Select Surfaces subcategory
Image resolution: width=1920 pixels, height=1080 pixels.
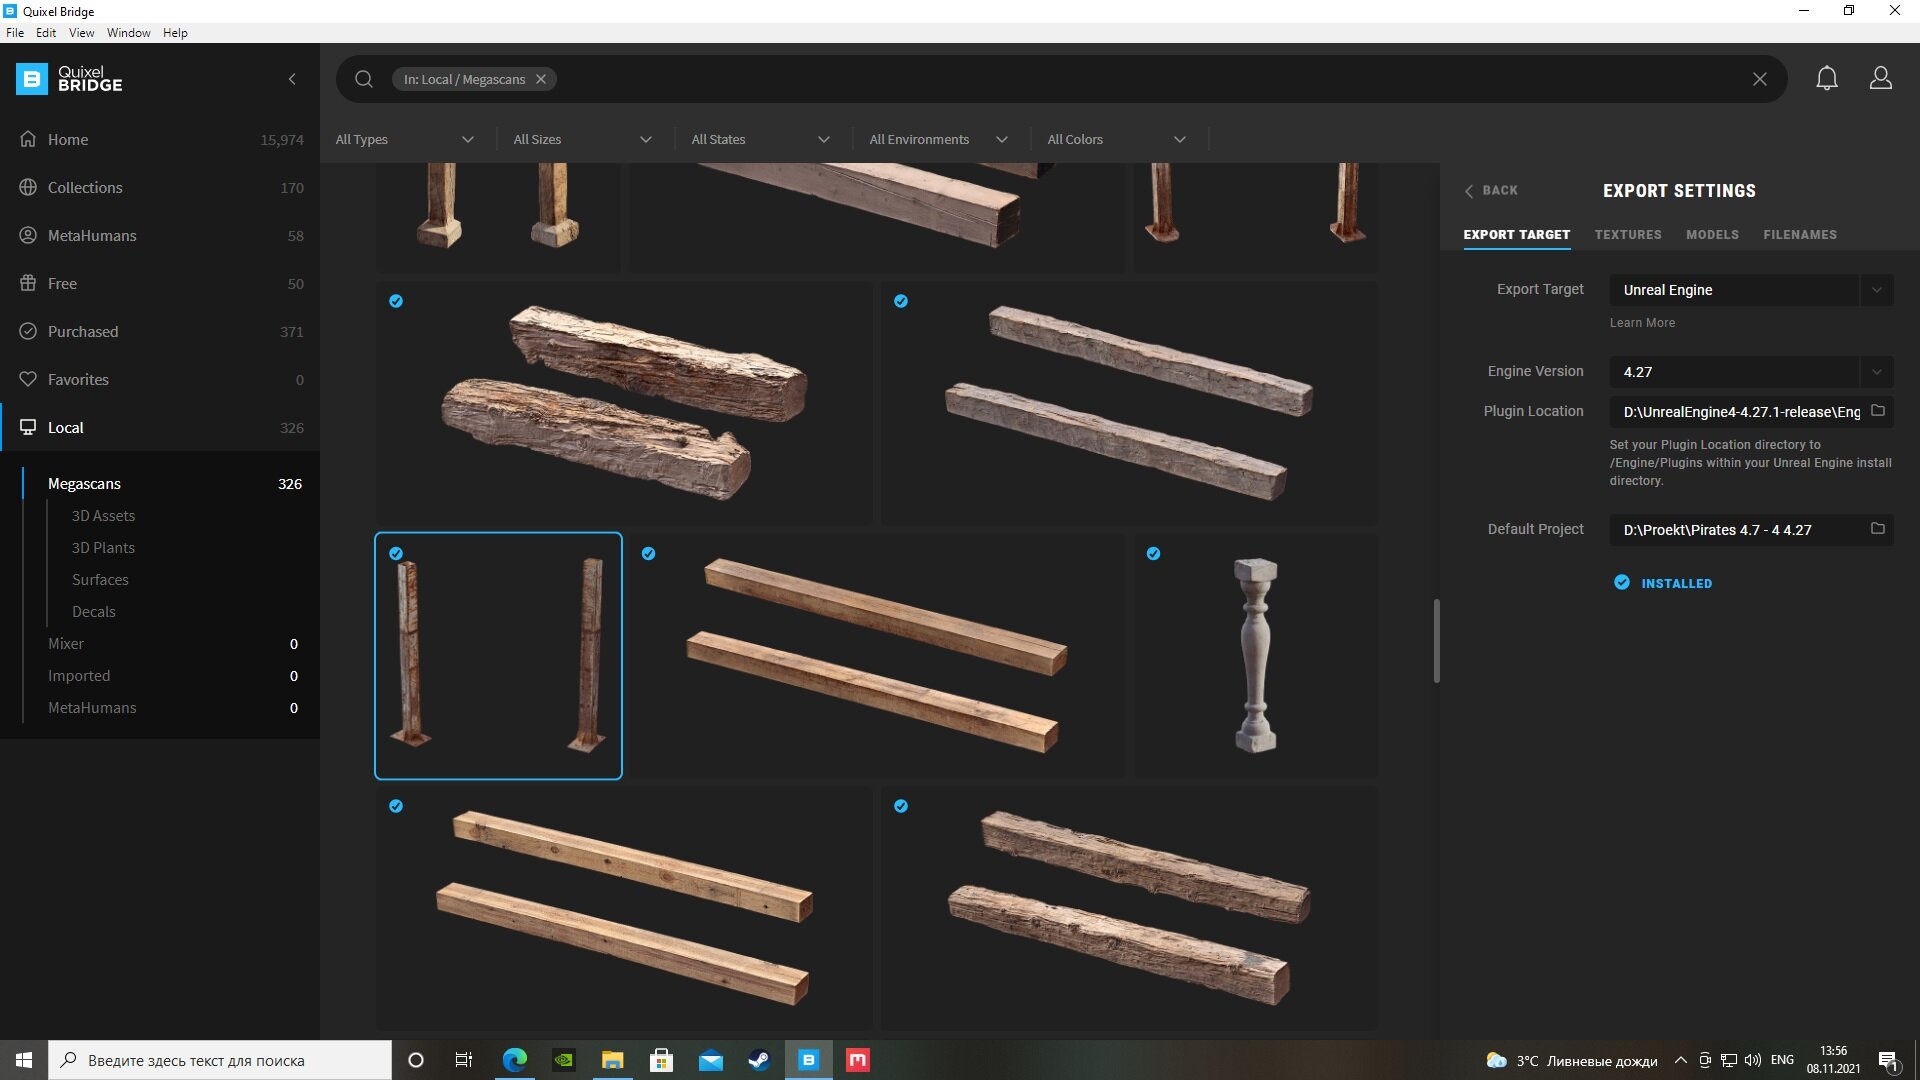100,580
